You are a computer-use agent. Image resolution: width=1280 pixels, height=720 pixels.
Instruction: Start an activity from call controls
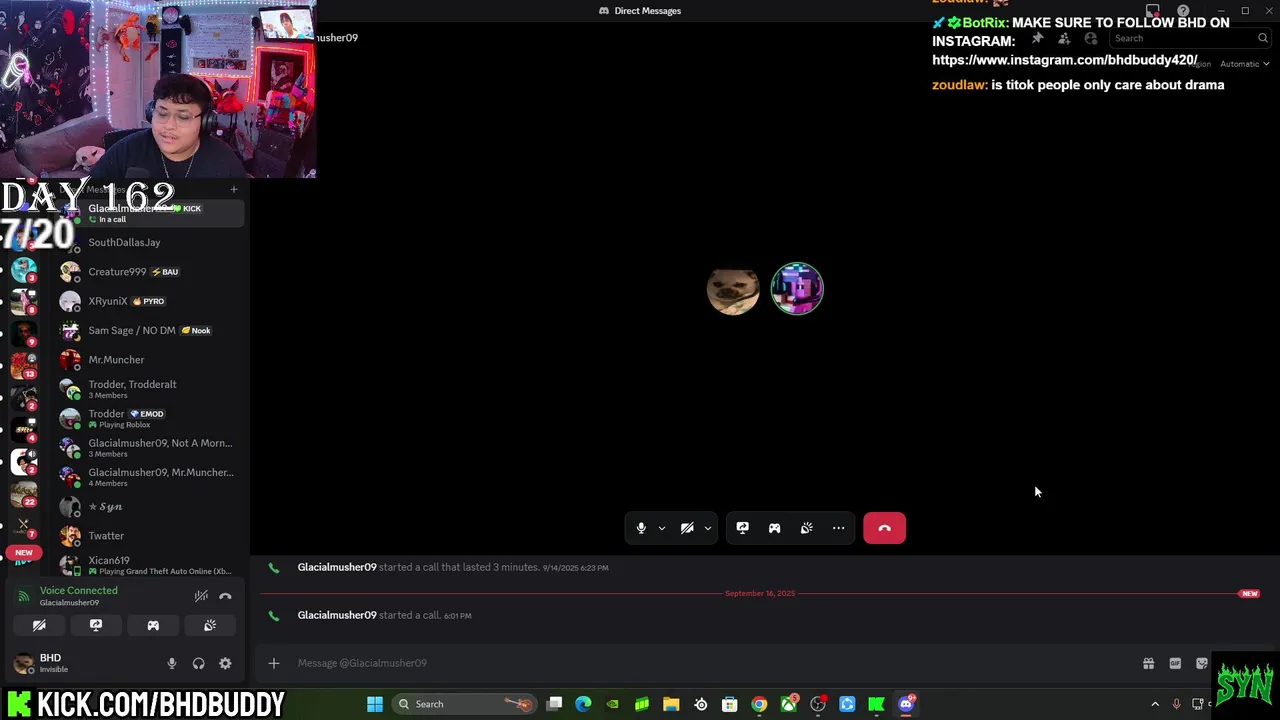(x=774, y=528)
